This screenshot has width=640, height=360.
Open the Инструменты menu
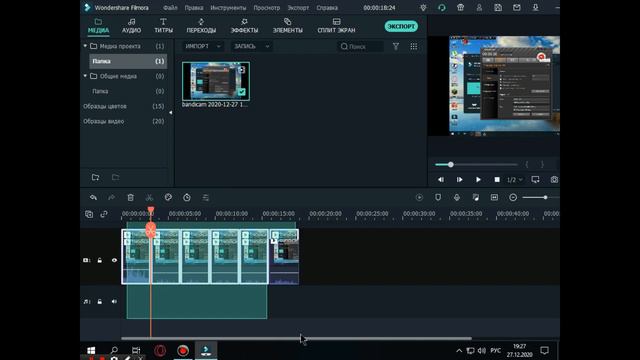pos(228,8)
